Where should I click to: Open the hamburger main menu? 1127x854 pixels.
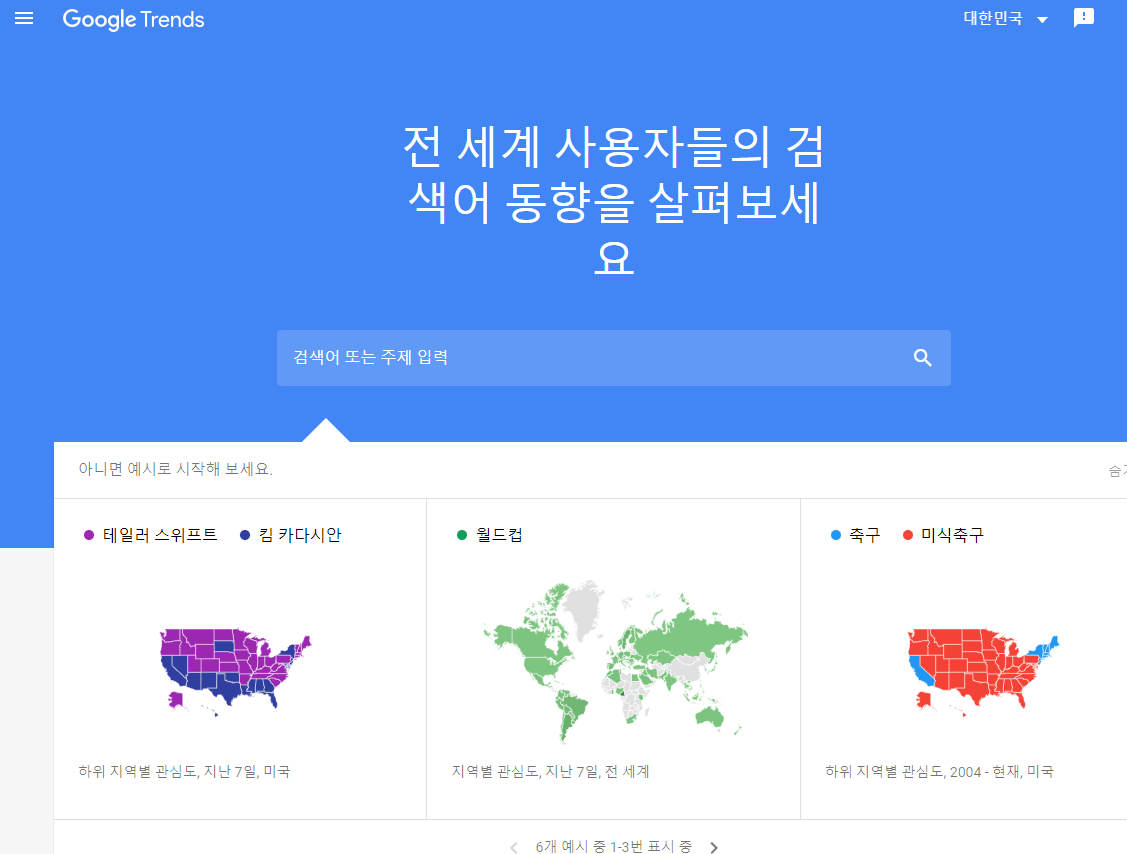coord(24,19)
